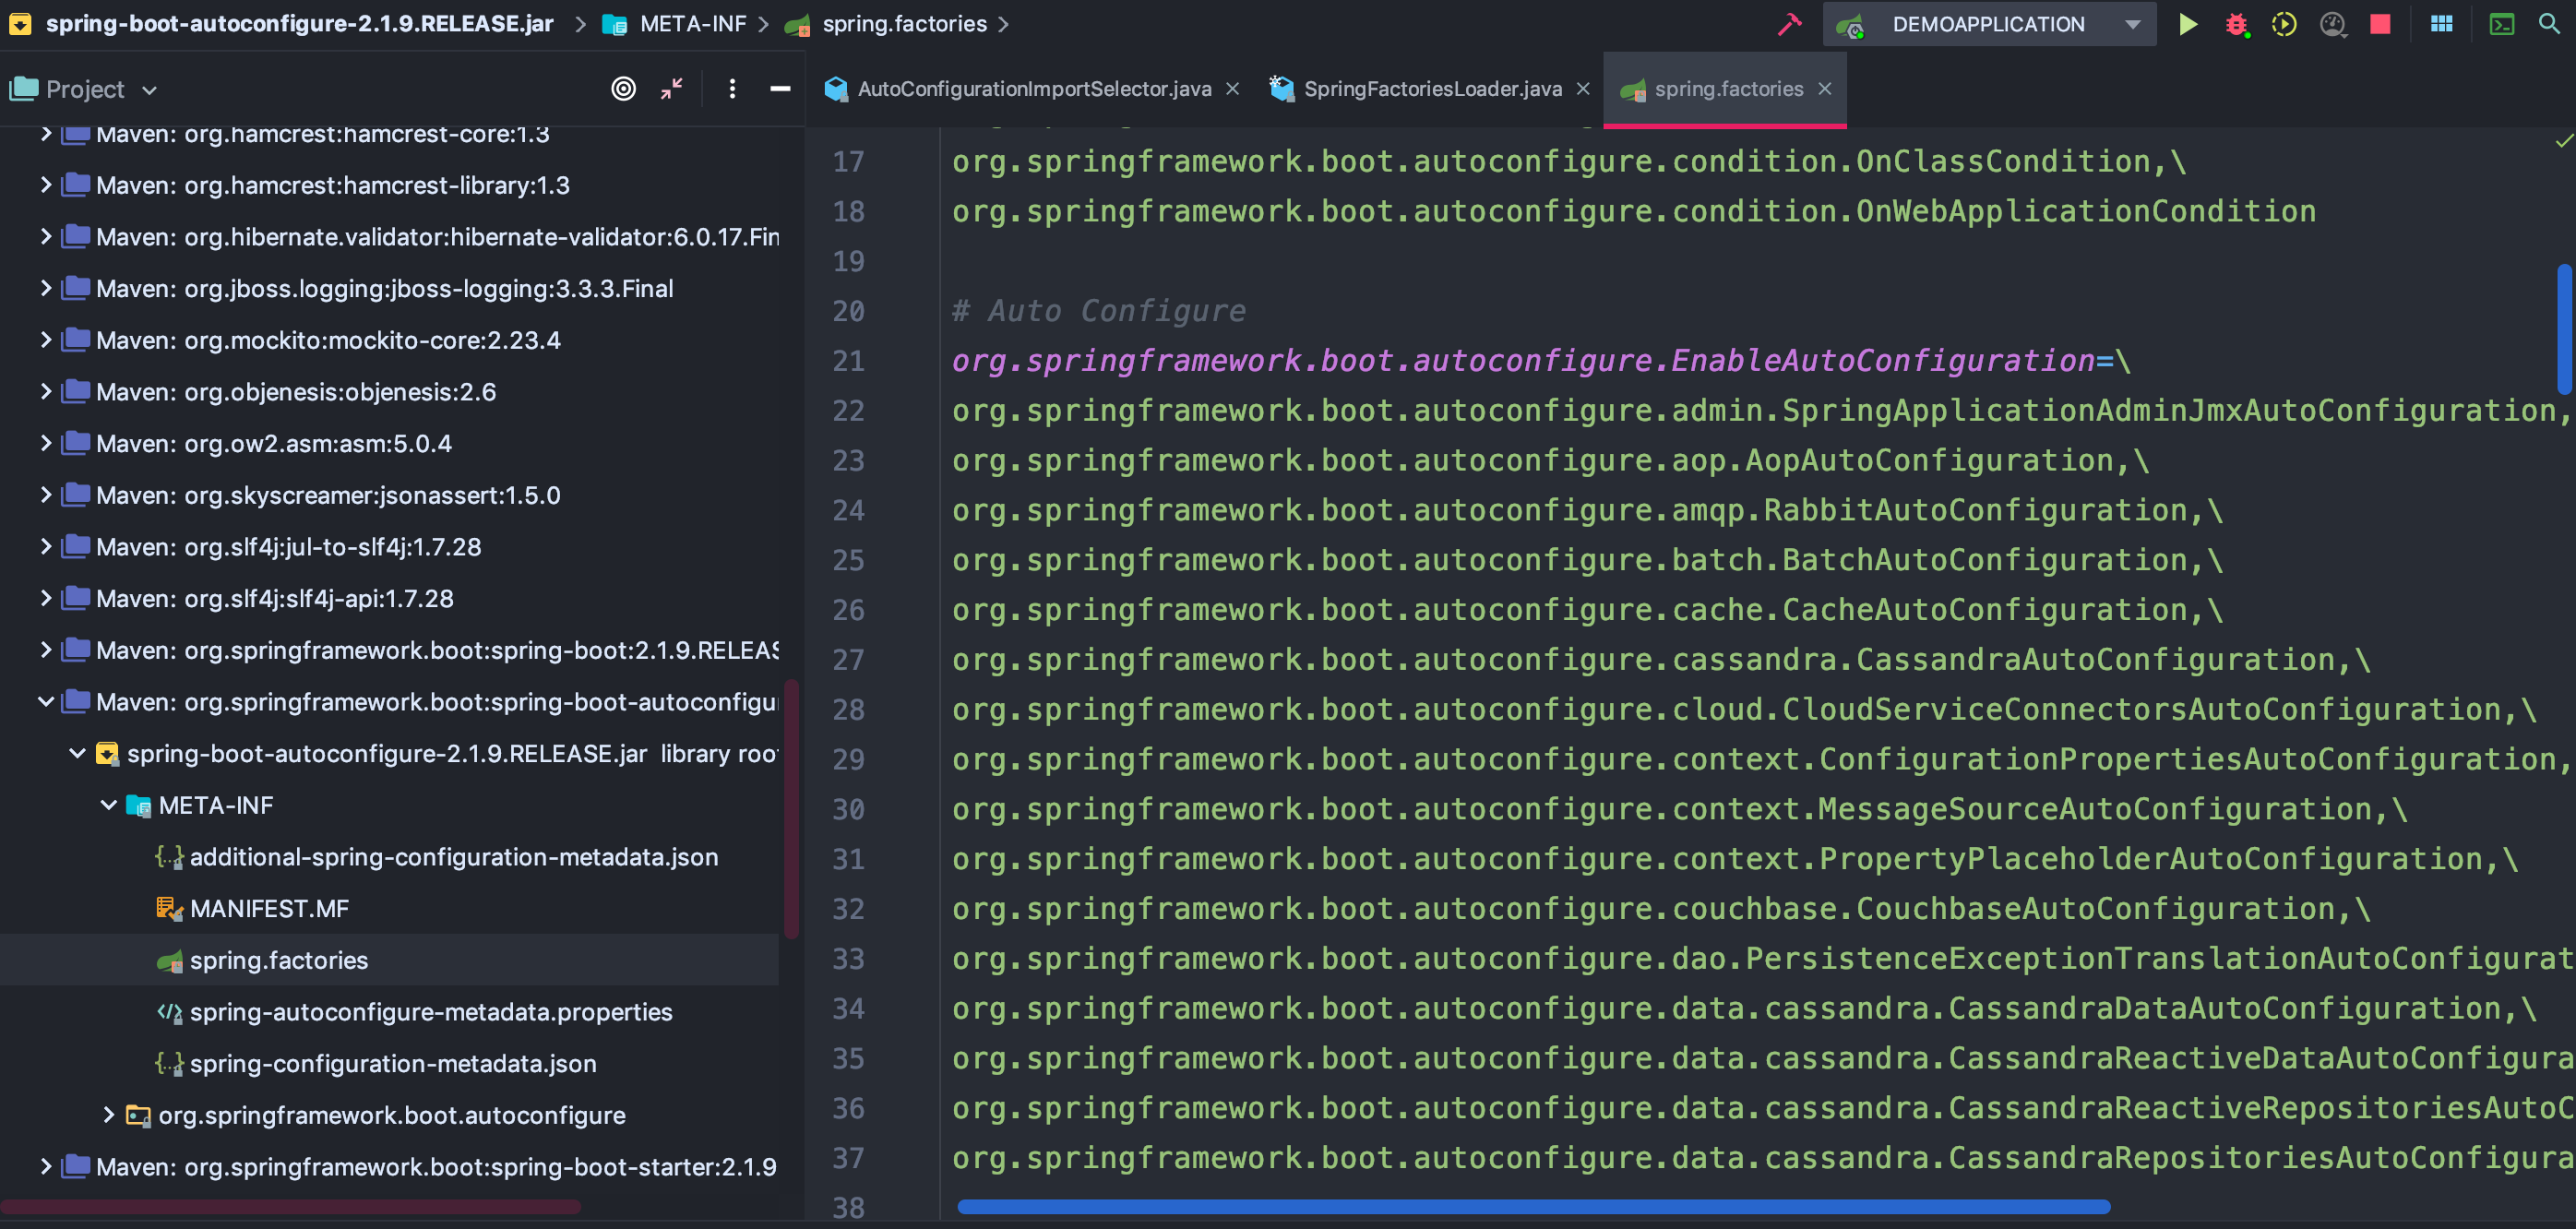Select spring.factories in the project tree
The image size is (2576, 1229).
278,960
